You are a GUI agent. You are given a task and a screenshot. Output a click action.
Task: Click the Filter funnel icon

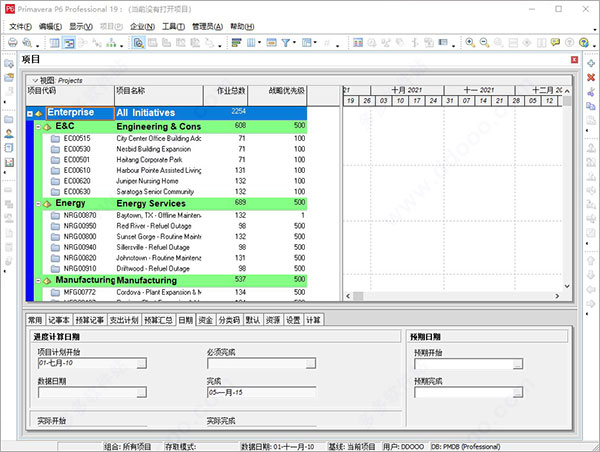click(285, 42)
